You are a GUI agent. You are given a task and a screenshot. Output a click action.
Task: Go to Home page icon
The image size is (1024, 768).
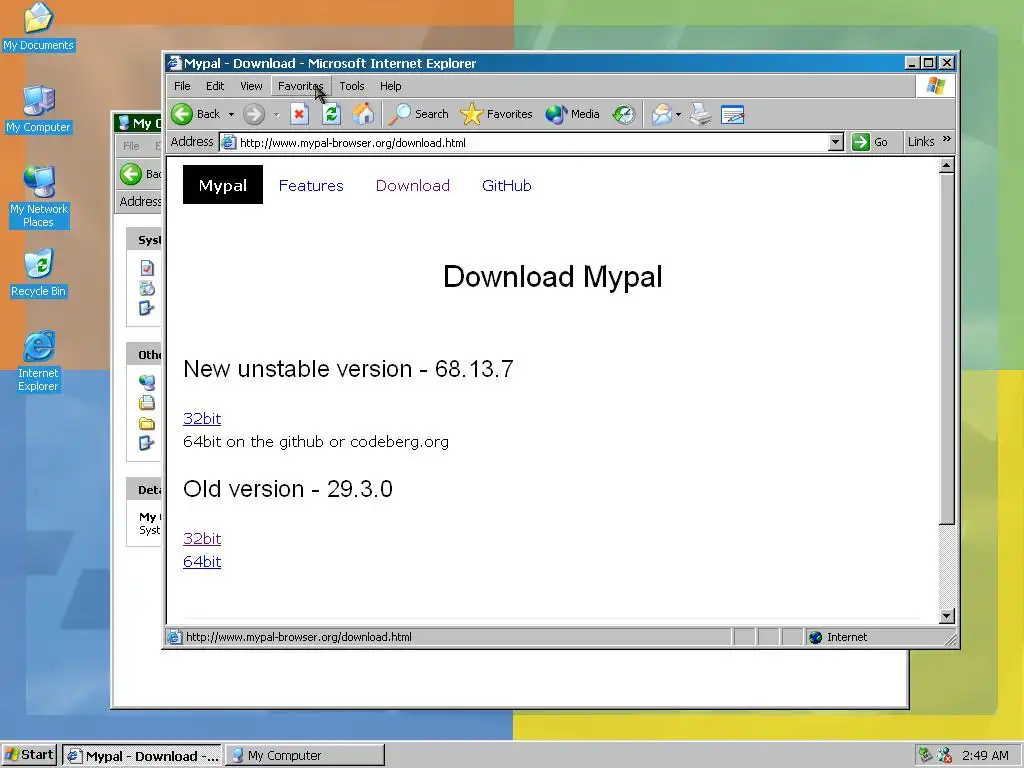(363, 114)
